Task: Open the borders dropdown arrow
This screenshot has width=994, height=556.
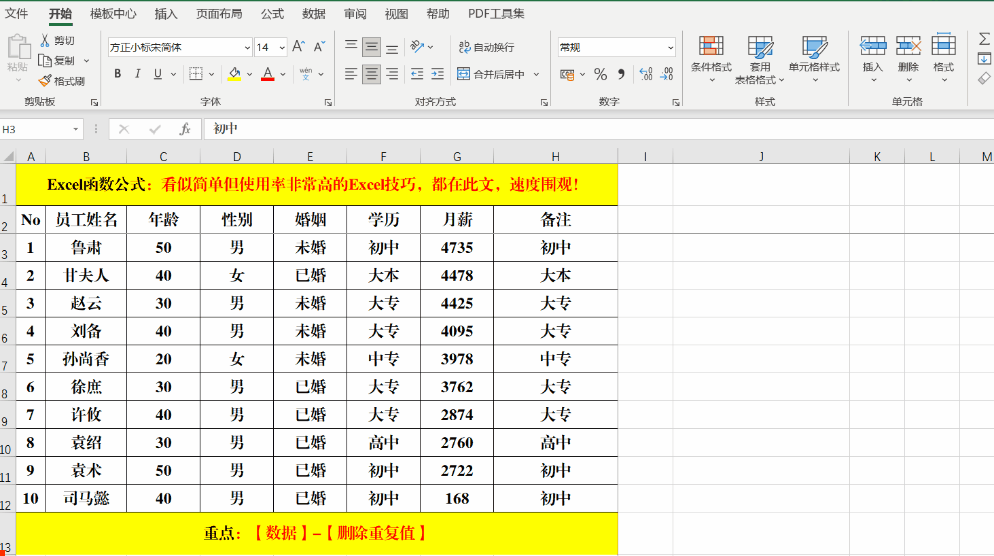Action: (x=212, y=74)
